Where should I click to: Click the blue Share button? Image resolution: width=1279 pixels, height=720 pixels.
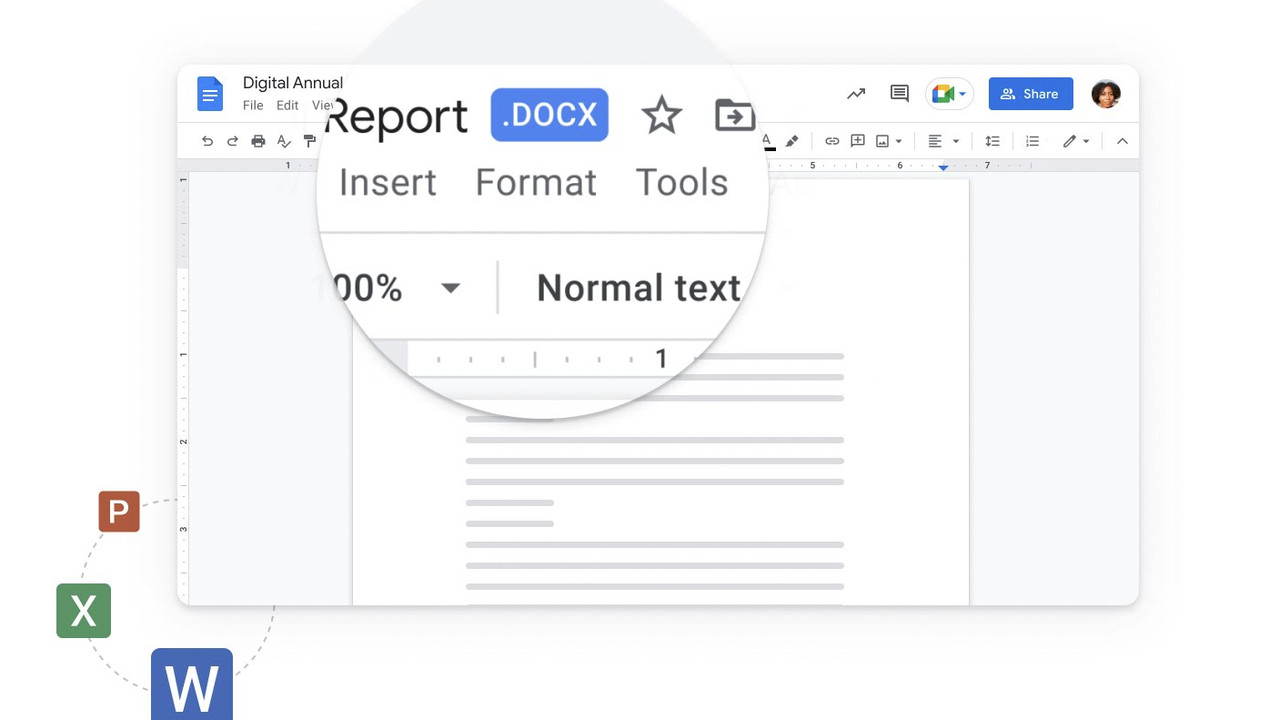point(1030,94)
